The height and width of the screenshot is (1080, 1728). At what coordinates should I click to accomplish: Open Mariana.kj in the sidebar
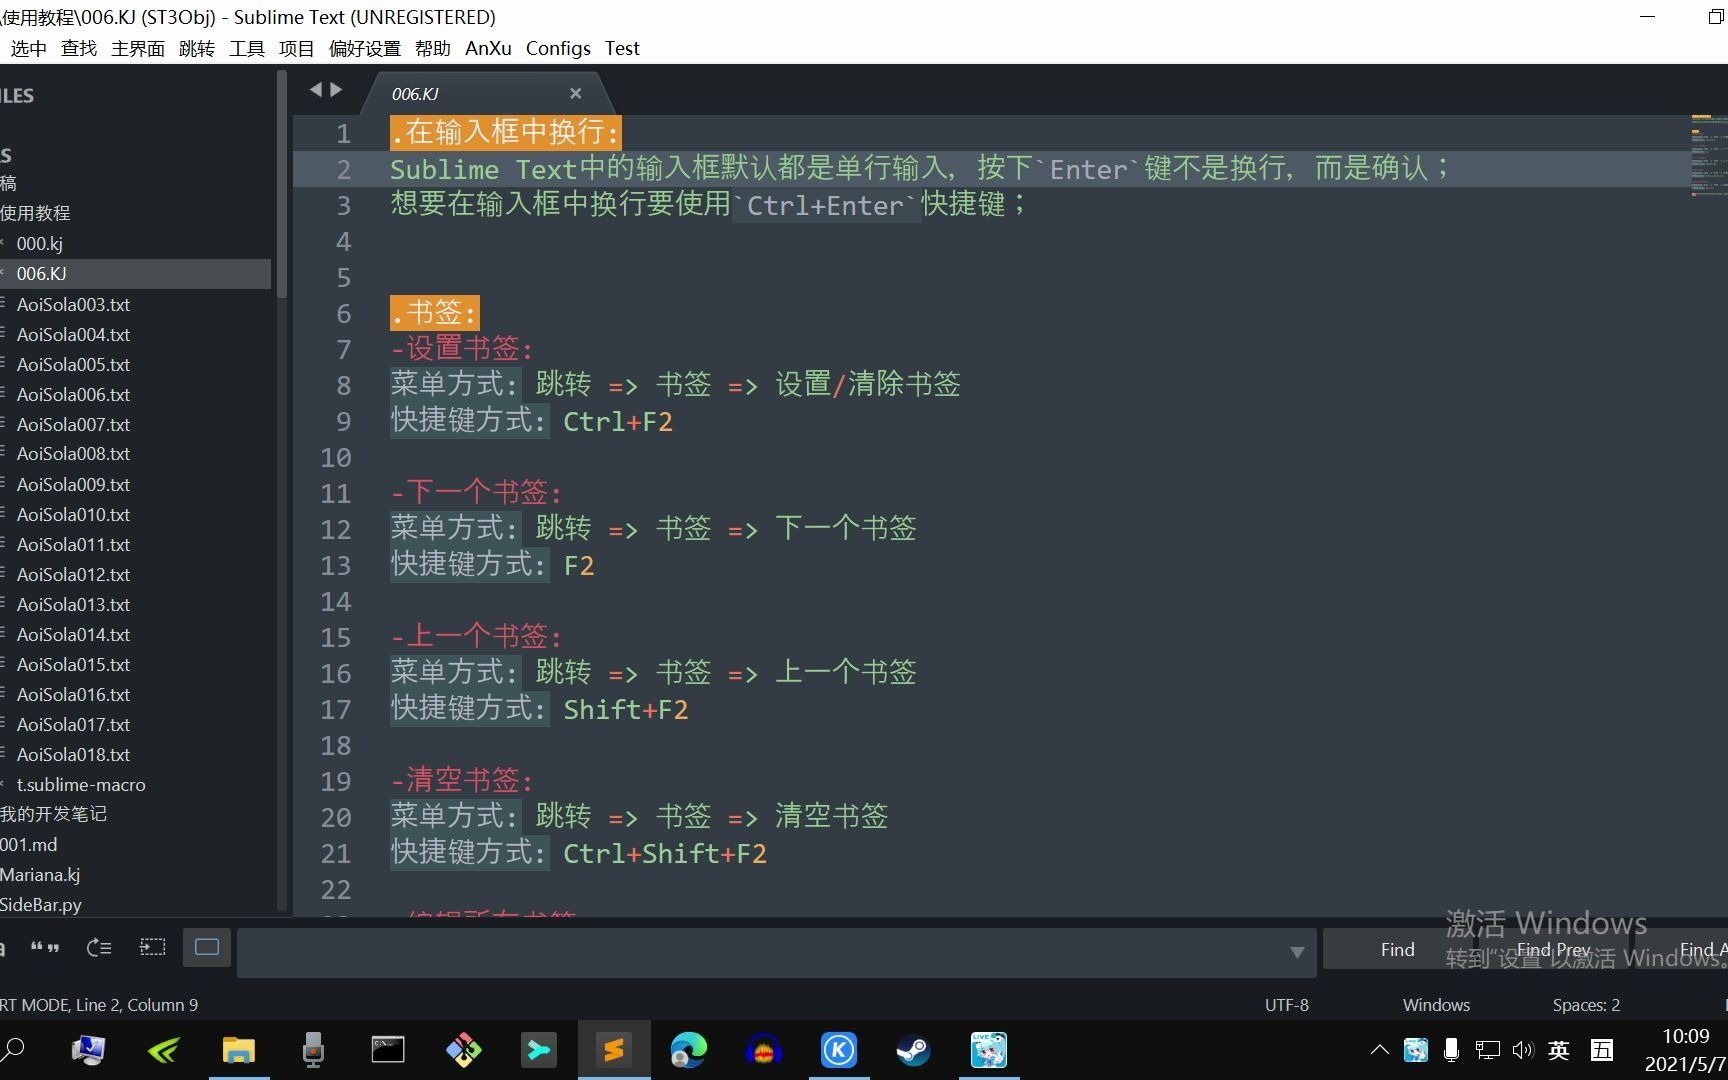[x=135, y=874]
